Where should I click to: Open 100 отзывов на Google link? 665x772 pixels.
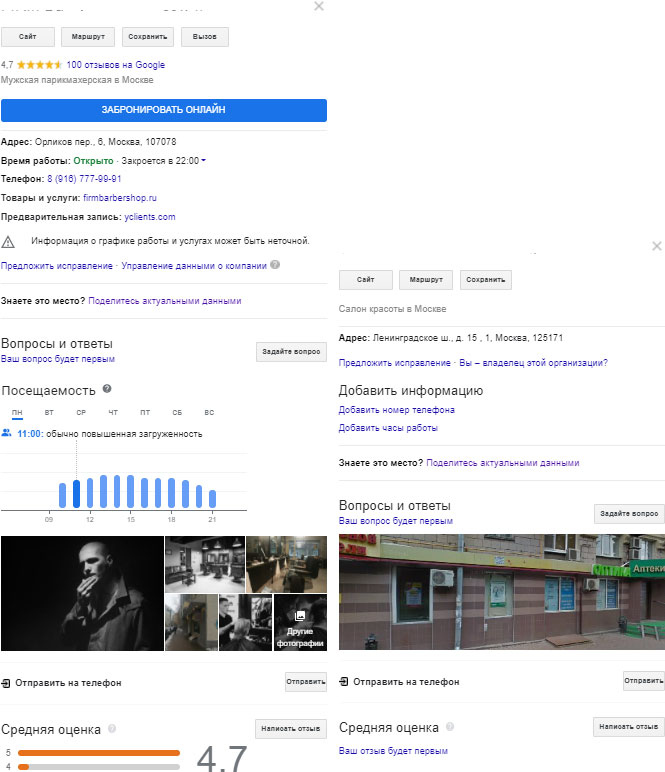(x=116, y=65)
